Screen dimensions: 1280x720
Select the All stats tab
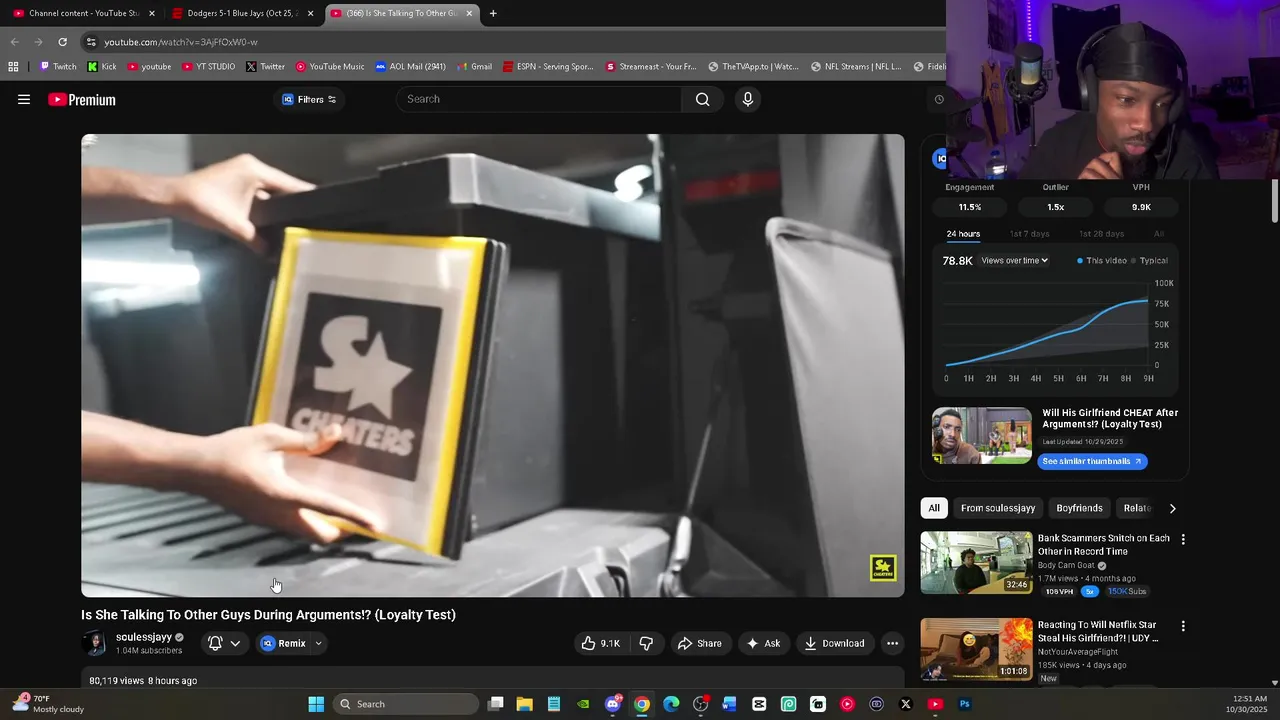click(1159, 234)
